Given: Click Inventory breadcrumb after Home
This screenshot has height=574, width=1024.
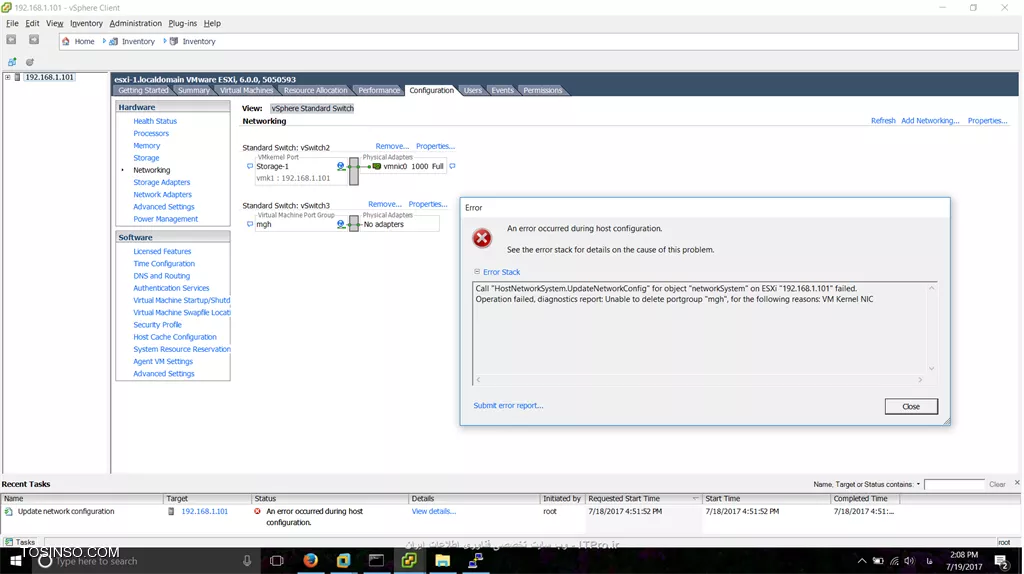Looking at the screenshot, I should (138, 41).
